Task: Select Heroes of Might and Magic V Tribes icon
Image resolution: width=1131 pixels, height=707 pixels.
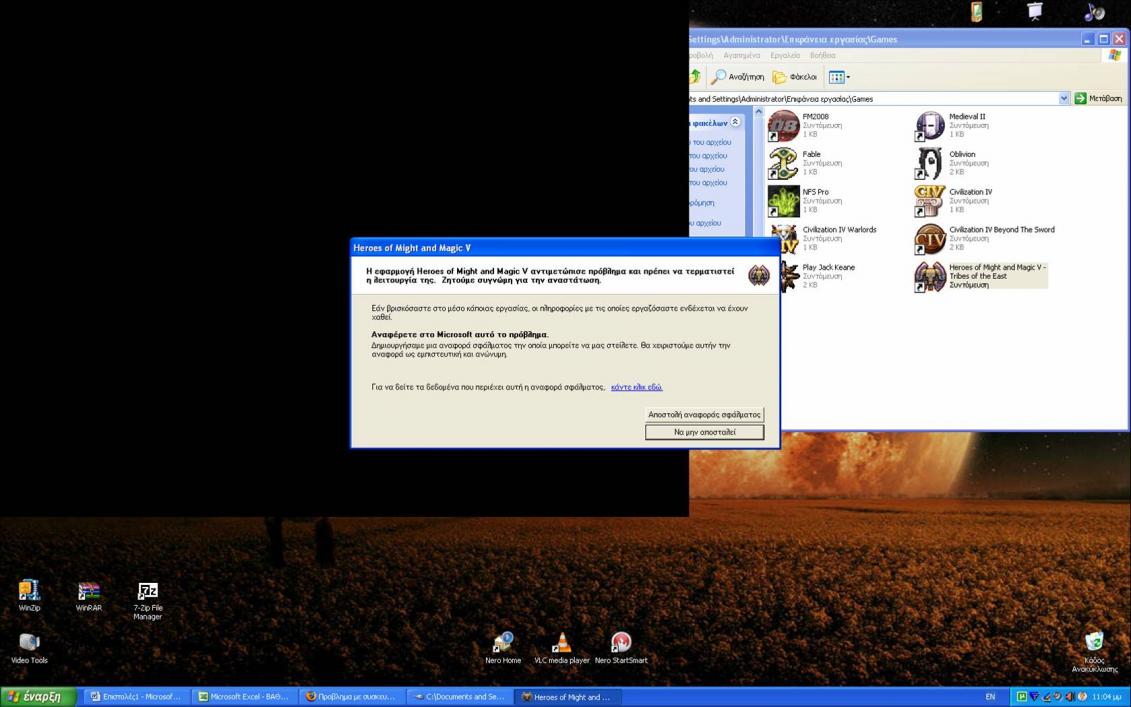Action: tap(930, 276)
